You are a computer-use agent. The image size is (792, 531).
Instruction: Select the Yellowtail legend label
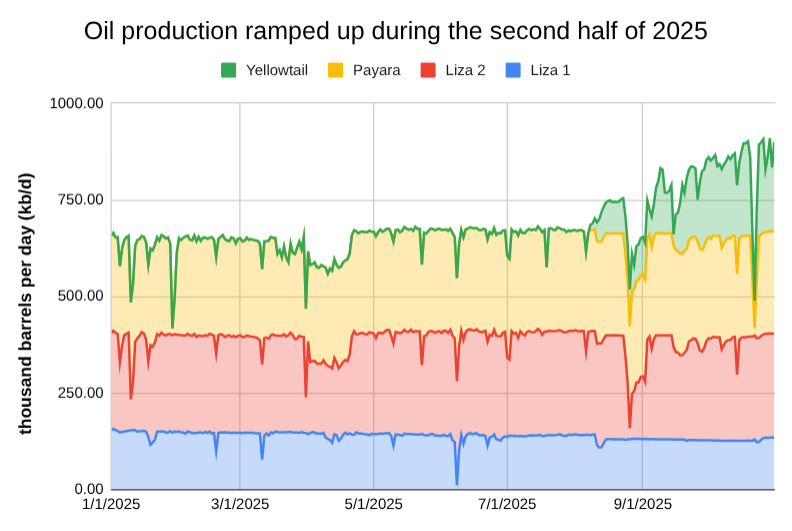277,70
